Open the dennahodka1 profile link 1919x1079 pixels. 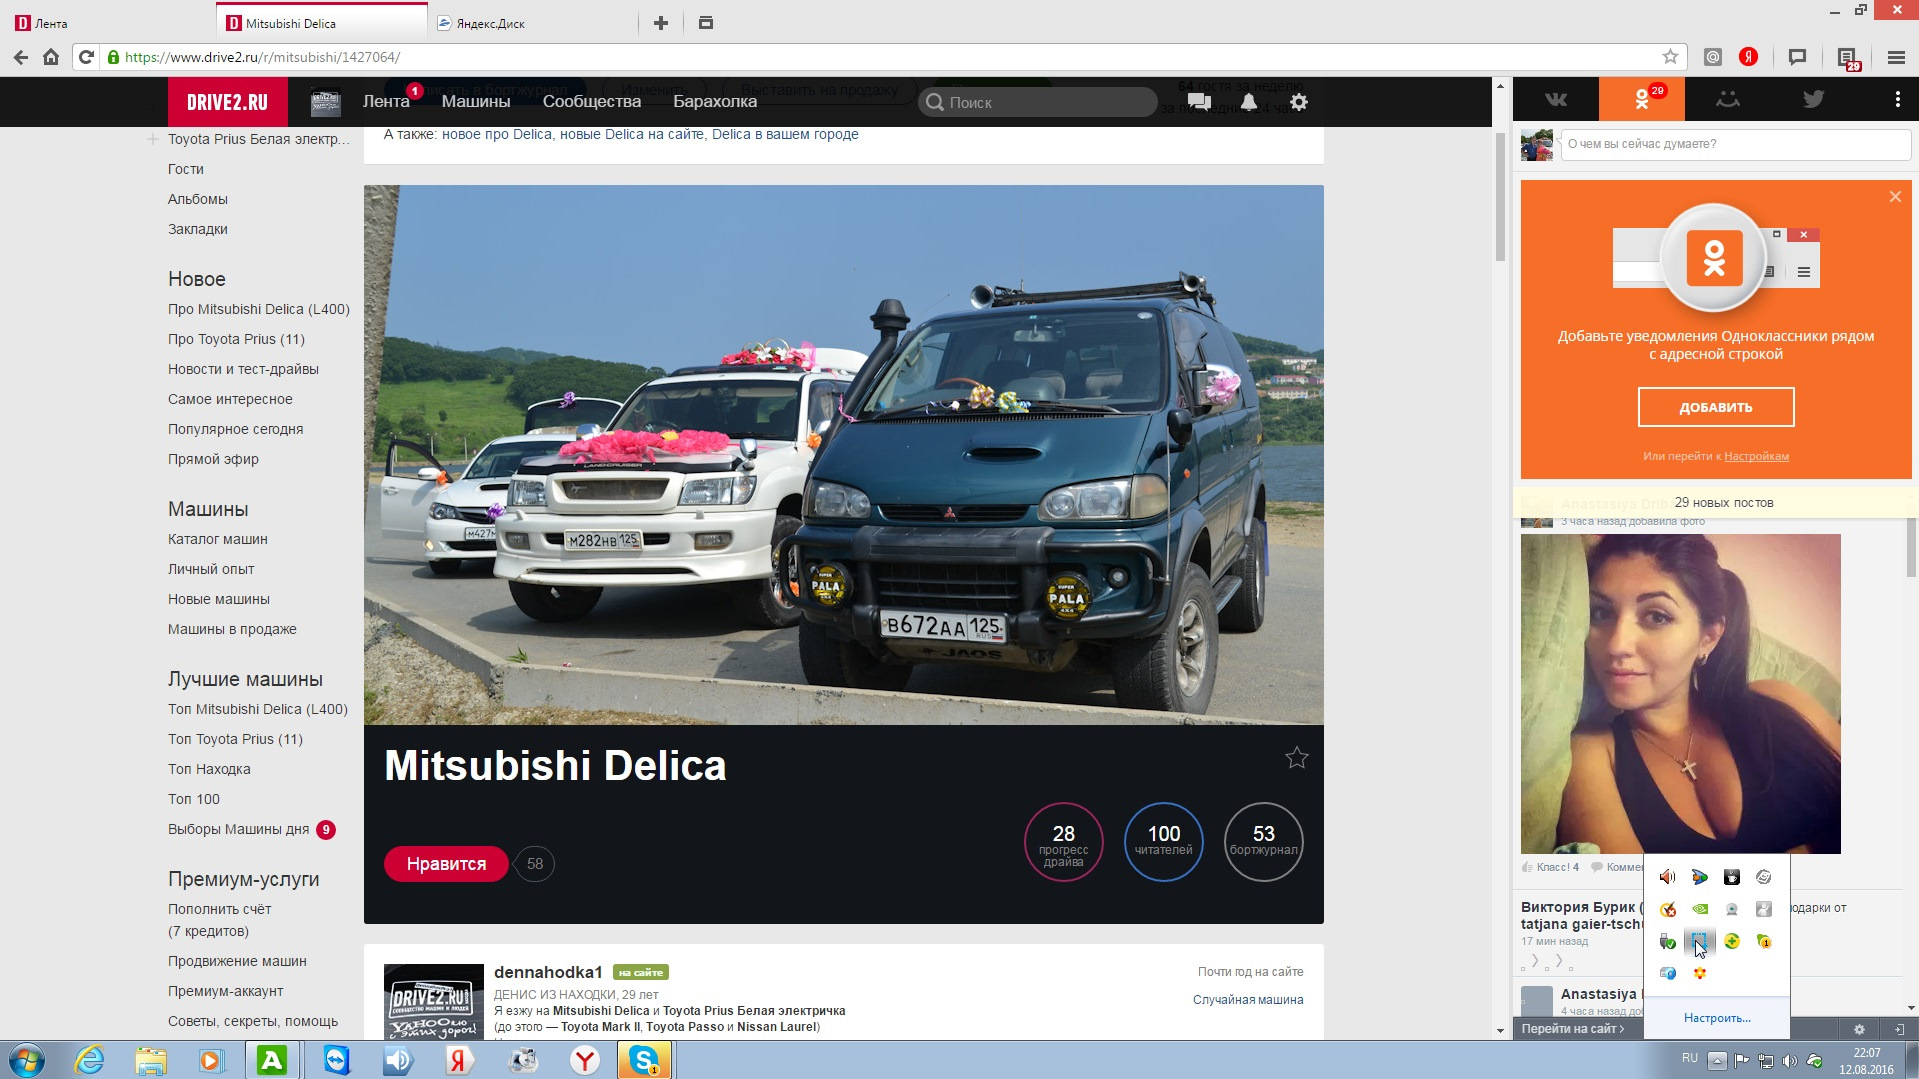[x=548, y=972]
